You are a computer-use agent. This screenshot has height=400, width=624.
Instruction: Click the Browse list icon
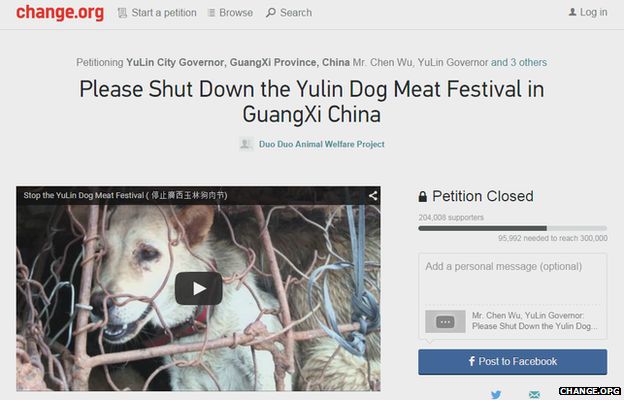(212, 13)
